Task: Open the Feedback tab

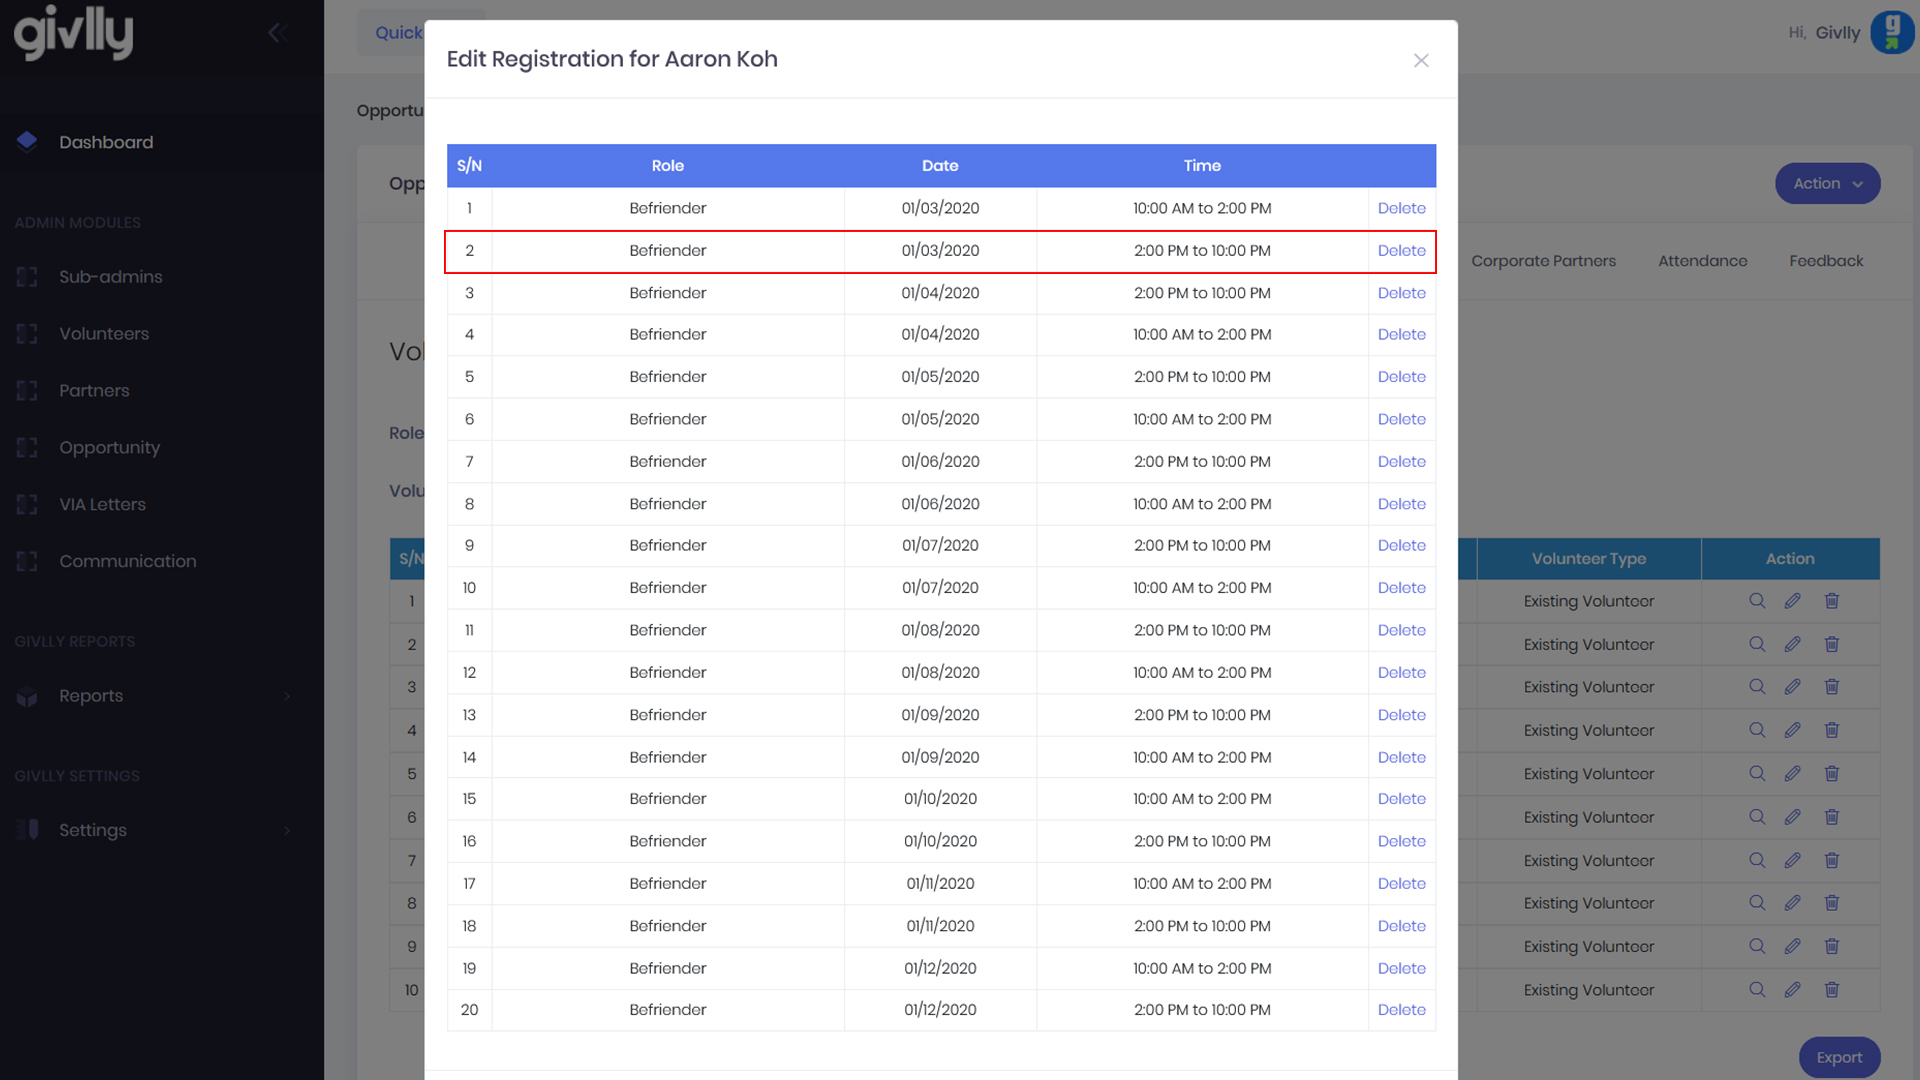Action: click(1826, 261)
